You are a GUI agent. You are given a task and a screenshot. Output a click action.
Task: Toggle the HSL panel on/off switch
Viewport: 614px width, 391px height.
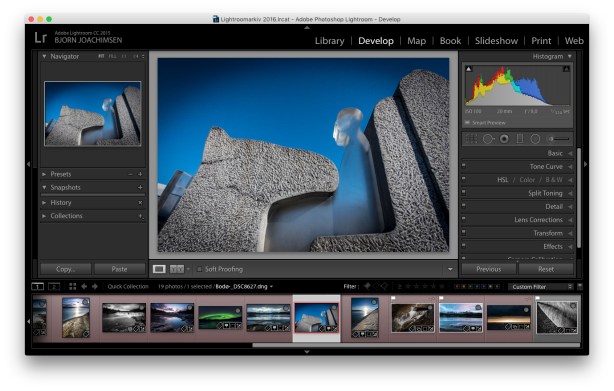point(464,179)
